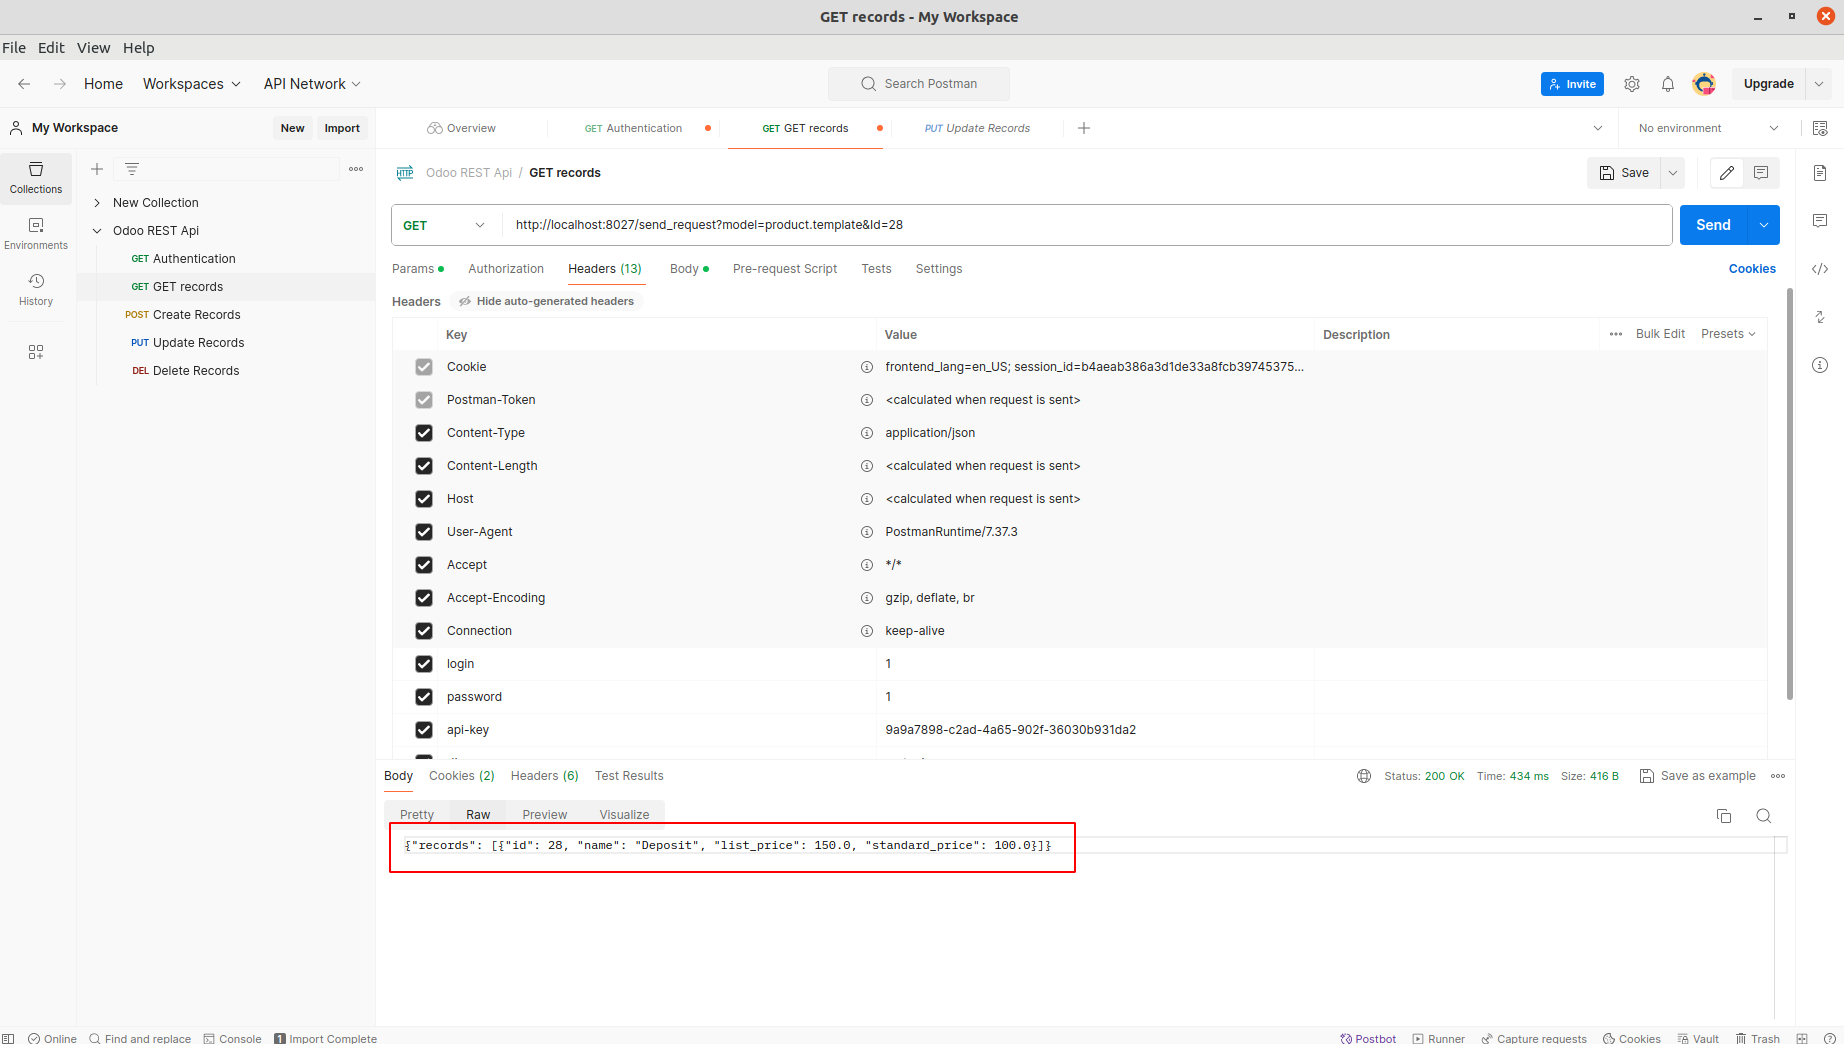This screenshot has width=1844, height=1044.
Task: Open the Console in the status bar
Action: [232, 1039]
